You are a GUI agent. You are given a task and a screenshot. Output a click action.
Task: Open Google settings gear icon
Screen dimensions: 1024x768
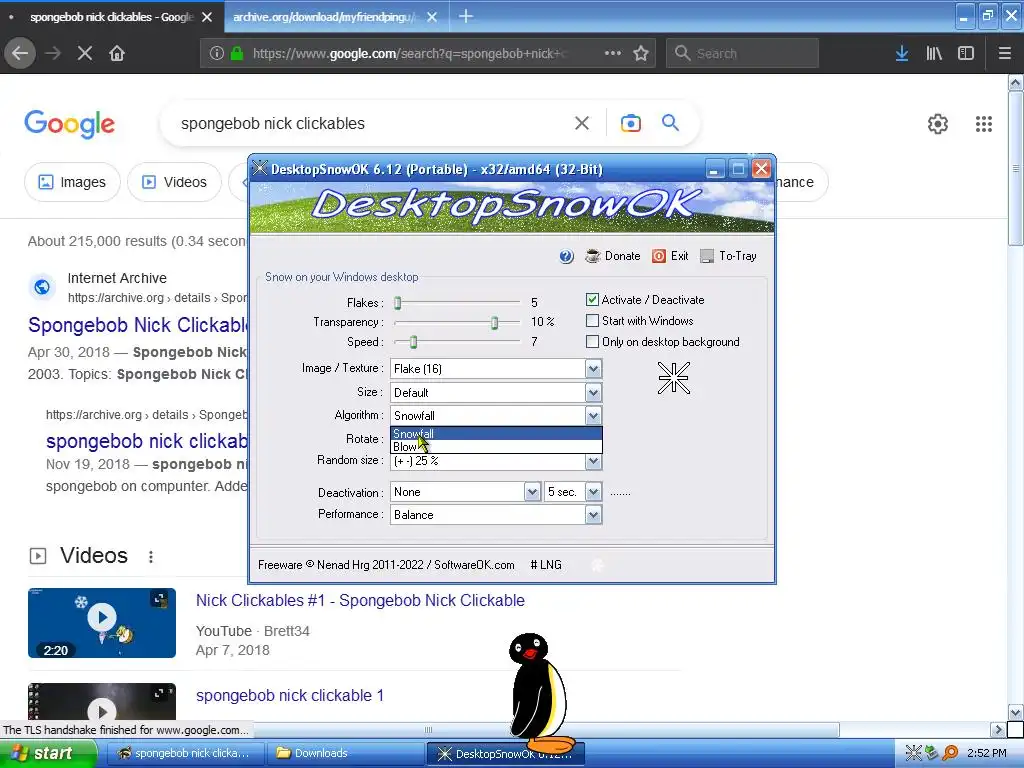tap(938, 123)
